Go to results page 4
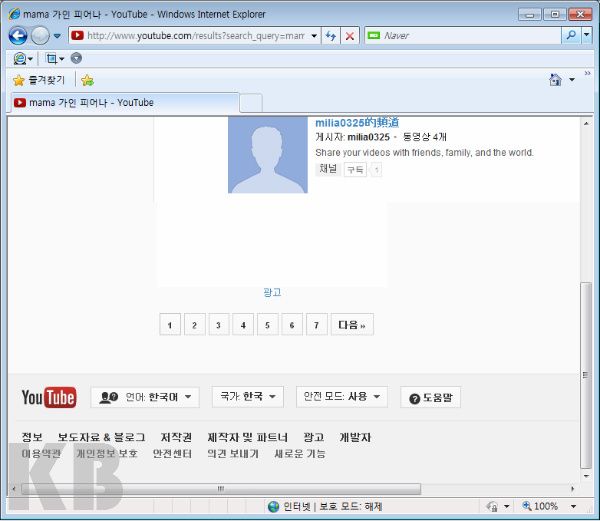 click(x=243, y=325)
